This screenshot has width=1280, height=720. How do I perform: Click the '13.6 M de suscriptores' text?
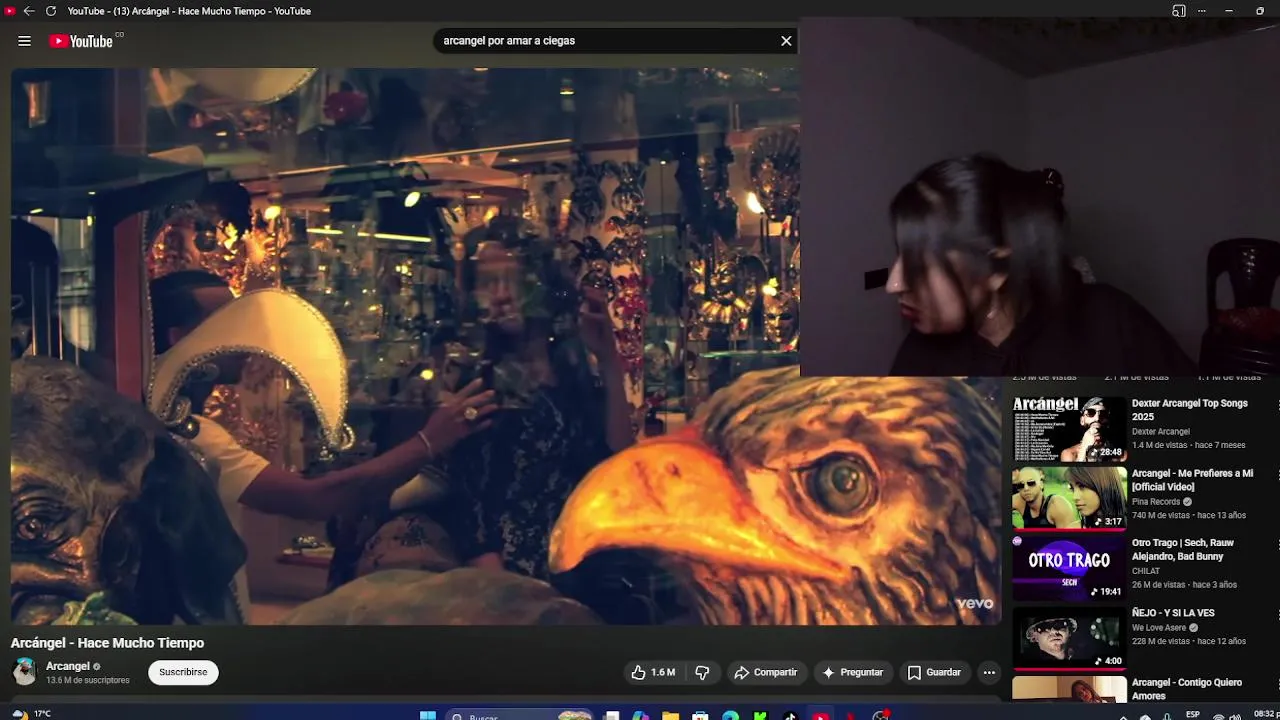point(88,680)
